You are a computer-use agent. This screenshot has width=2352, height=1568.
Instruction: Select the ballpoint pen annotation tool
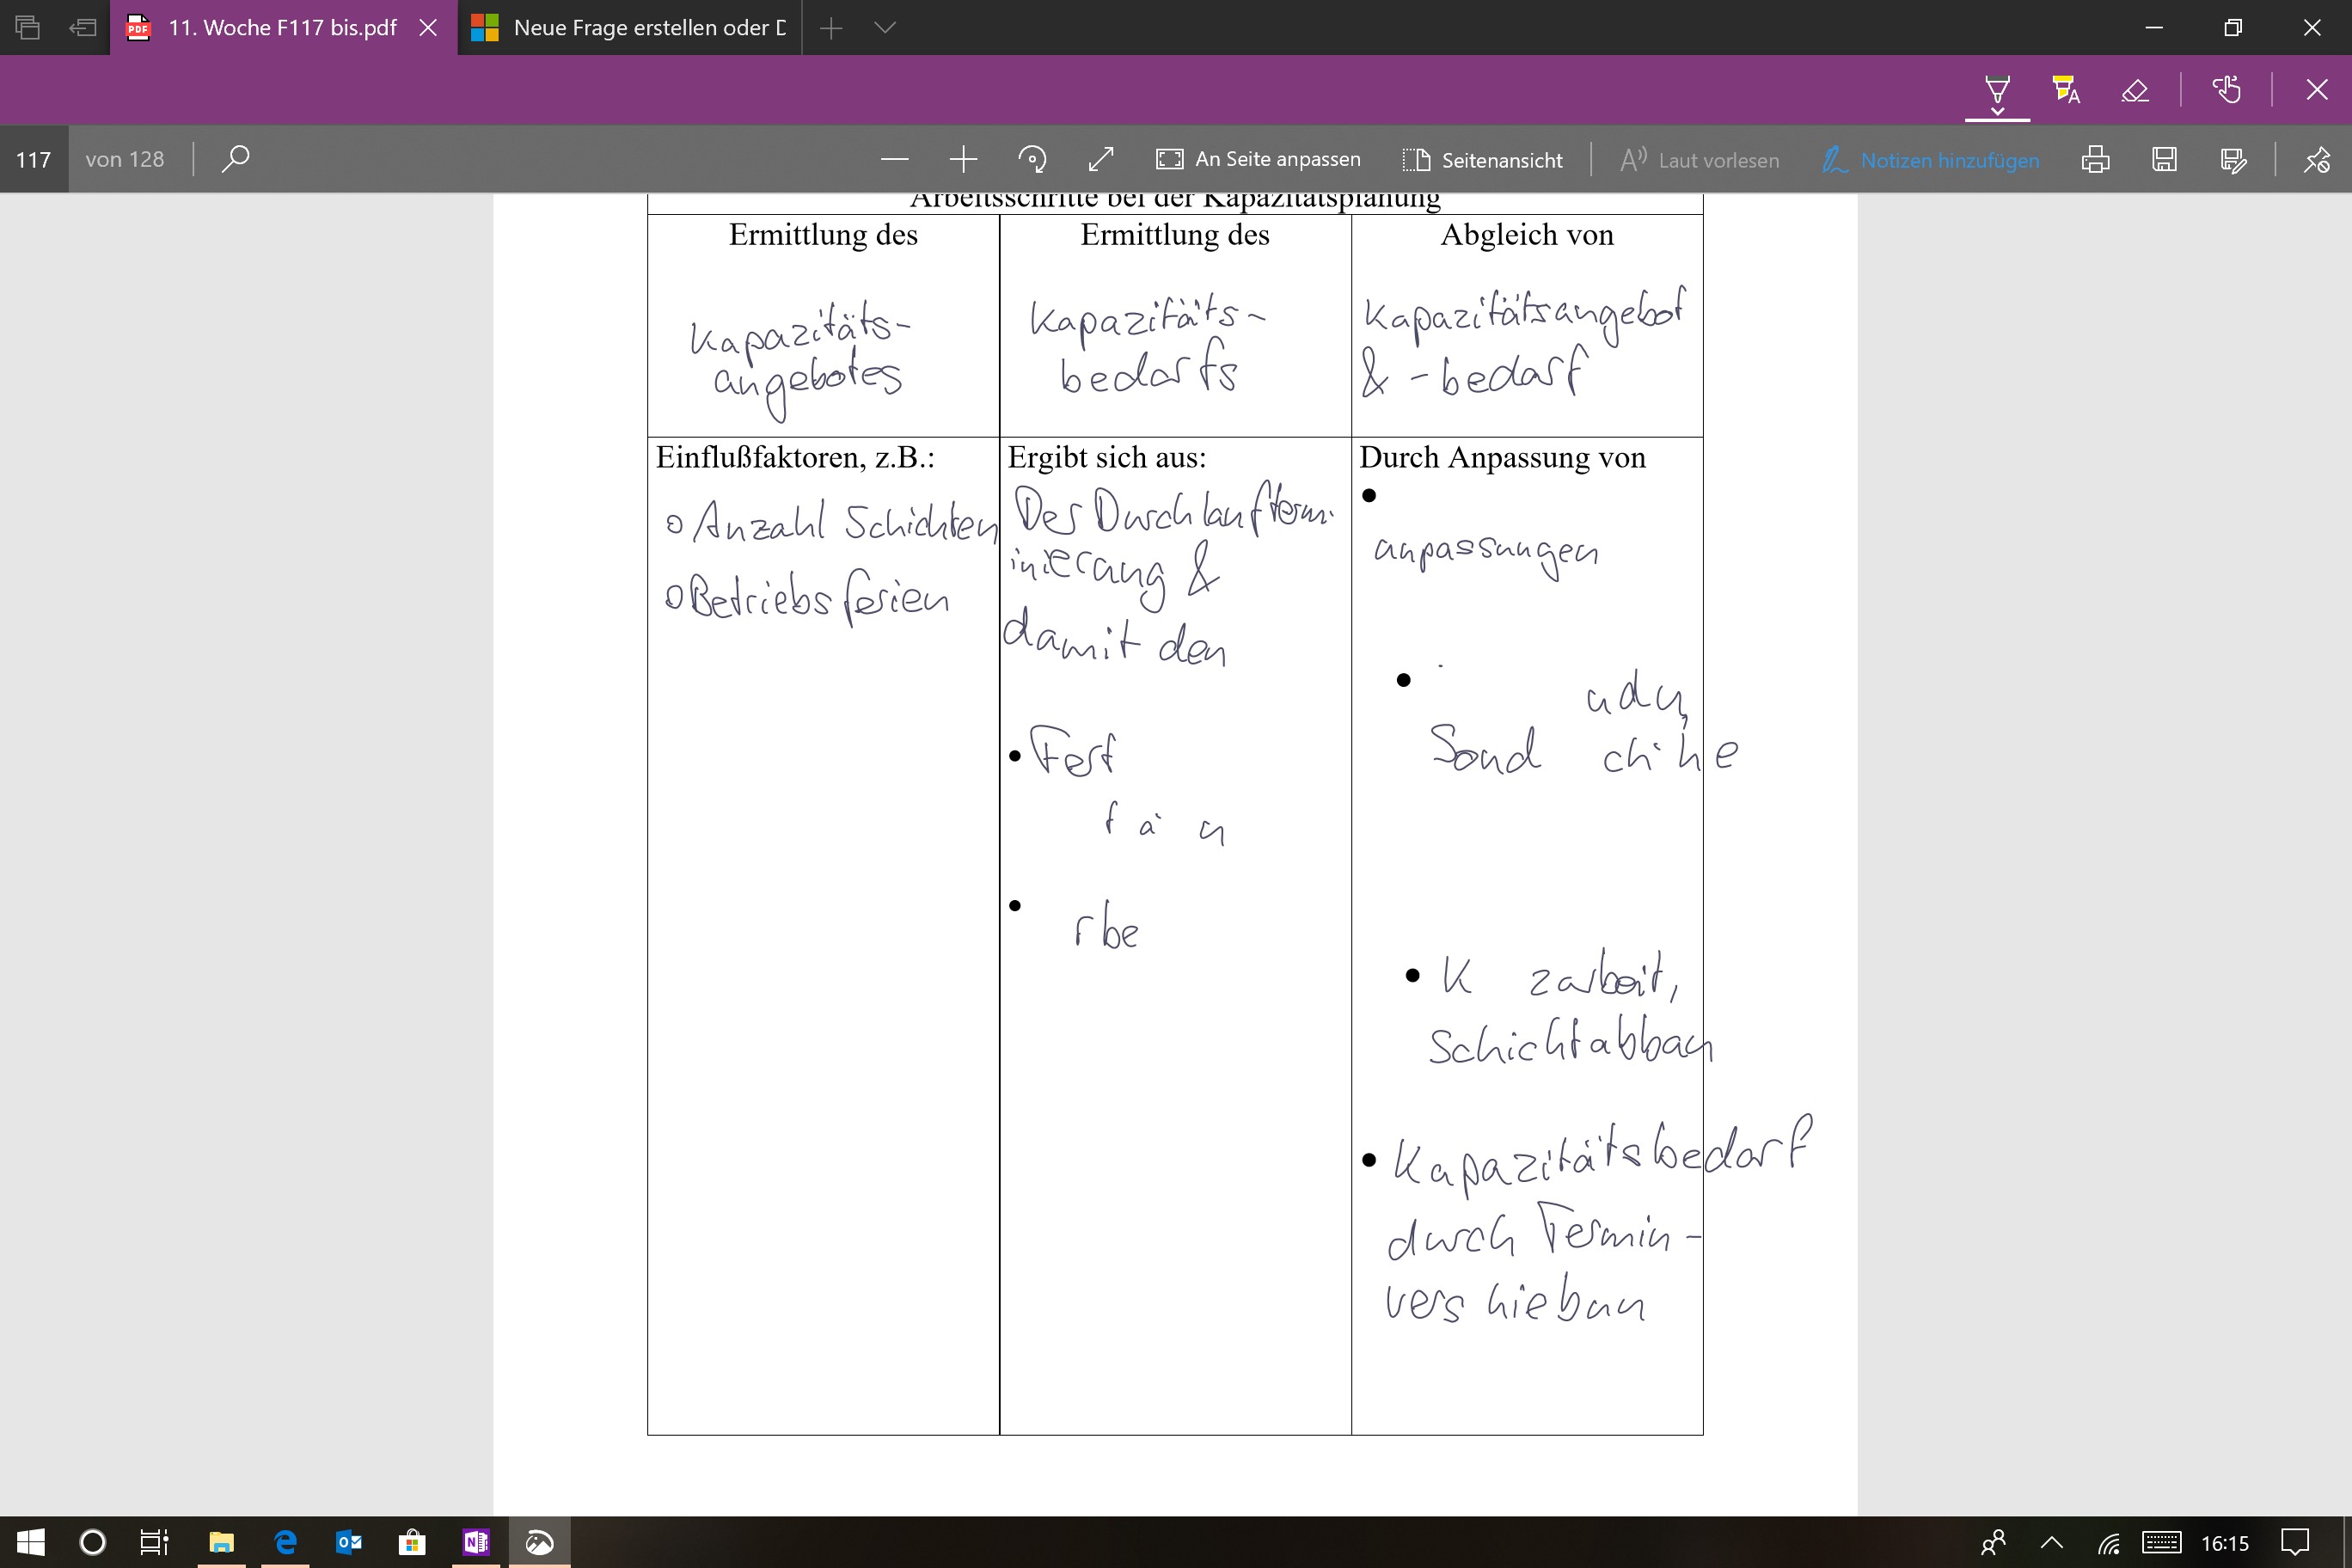[1997, 91]
